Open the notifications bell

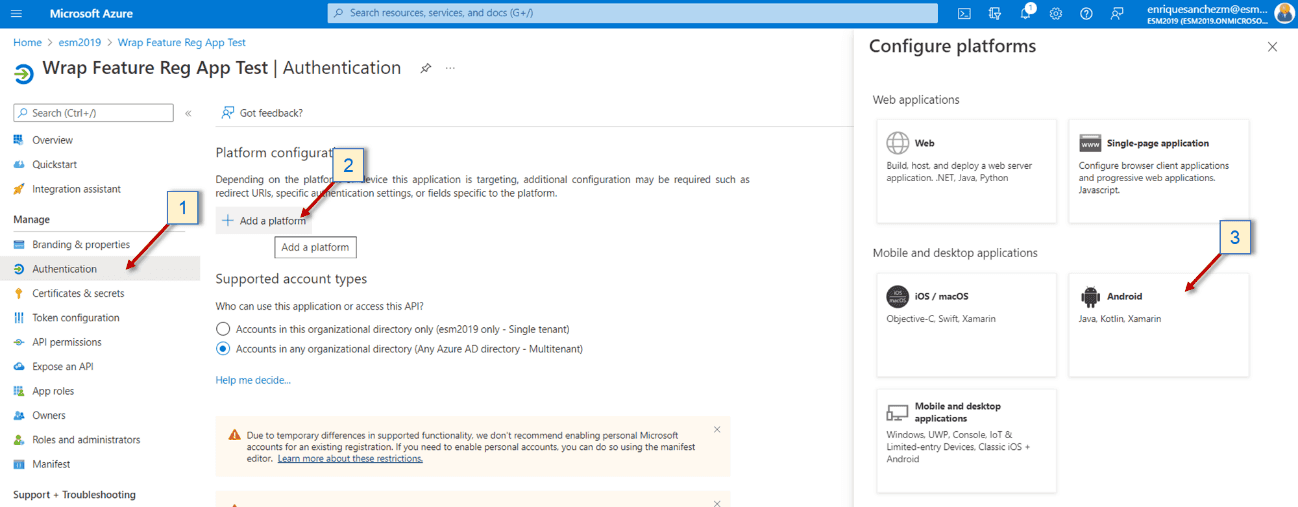coord(1026,13)
